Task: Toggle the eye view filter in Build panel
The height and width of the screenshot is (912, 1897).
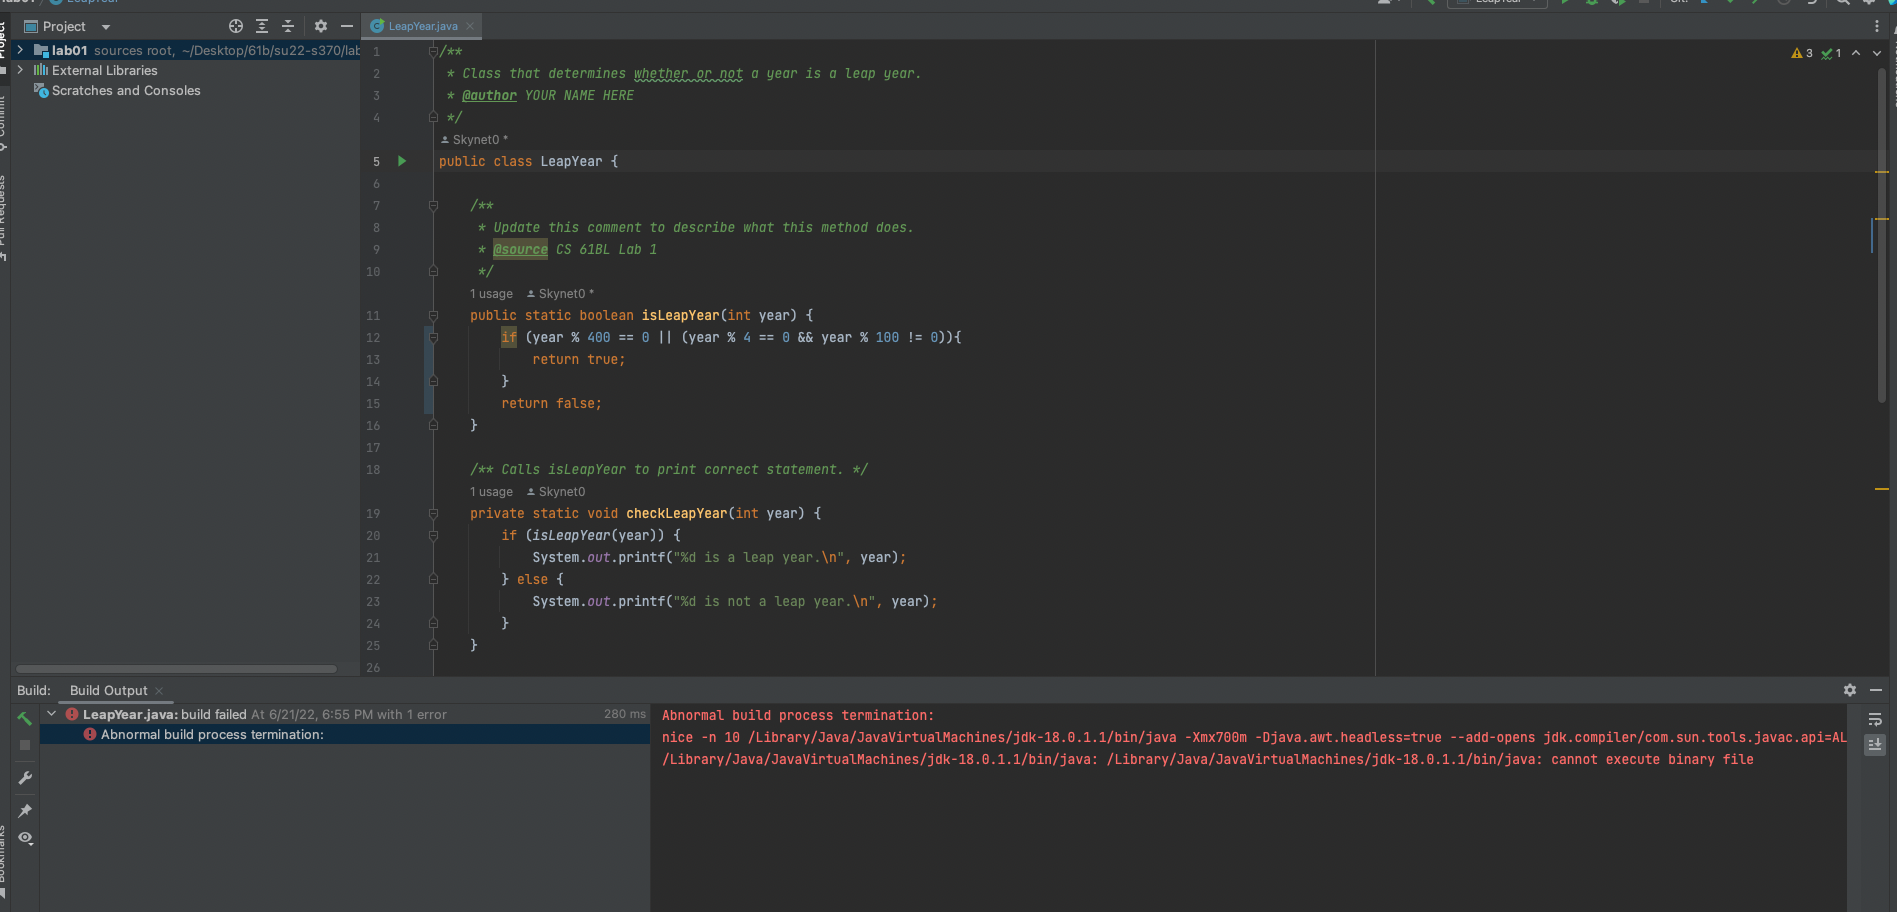Action: pos(25,838)
